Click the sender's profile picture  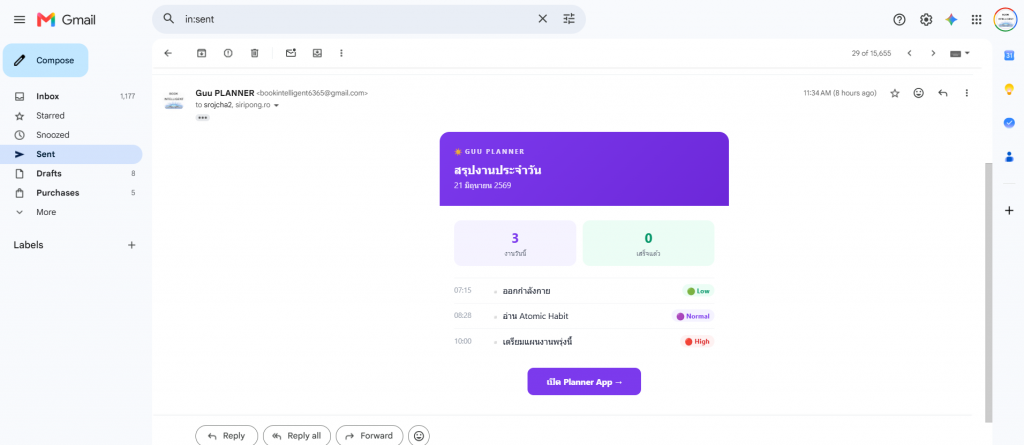tap(174, 100)
